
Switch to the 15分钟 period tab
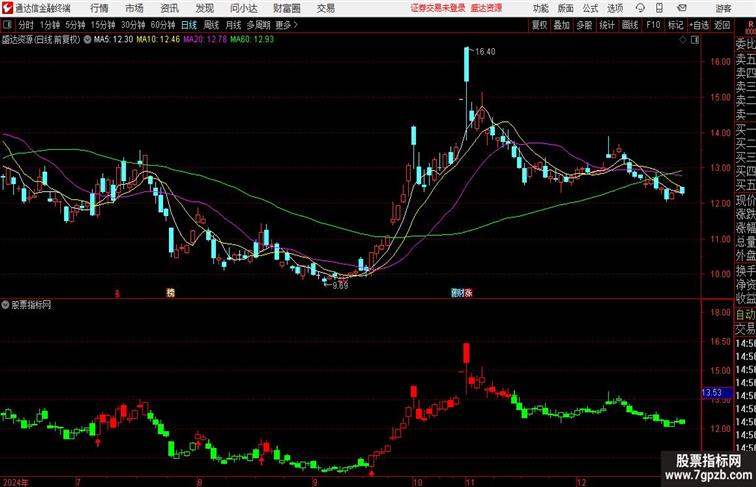(103, 25)
